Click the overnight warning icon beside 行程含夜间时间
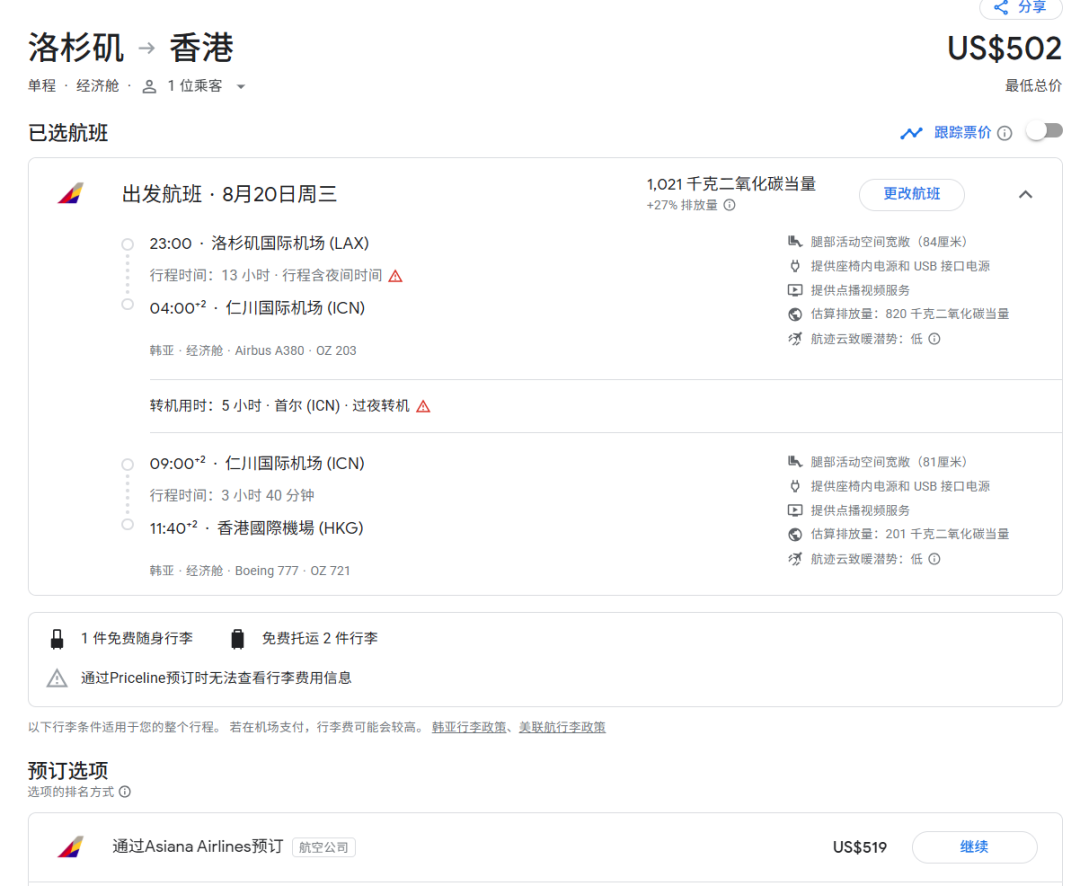The width and height of the screenshot is (1080, 886). pos(395,276)
